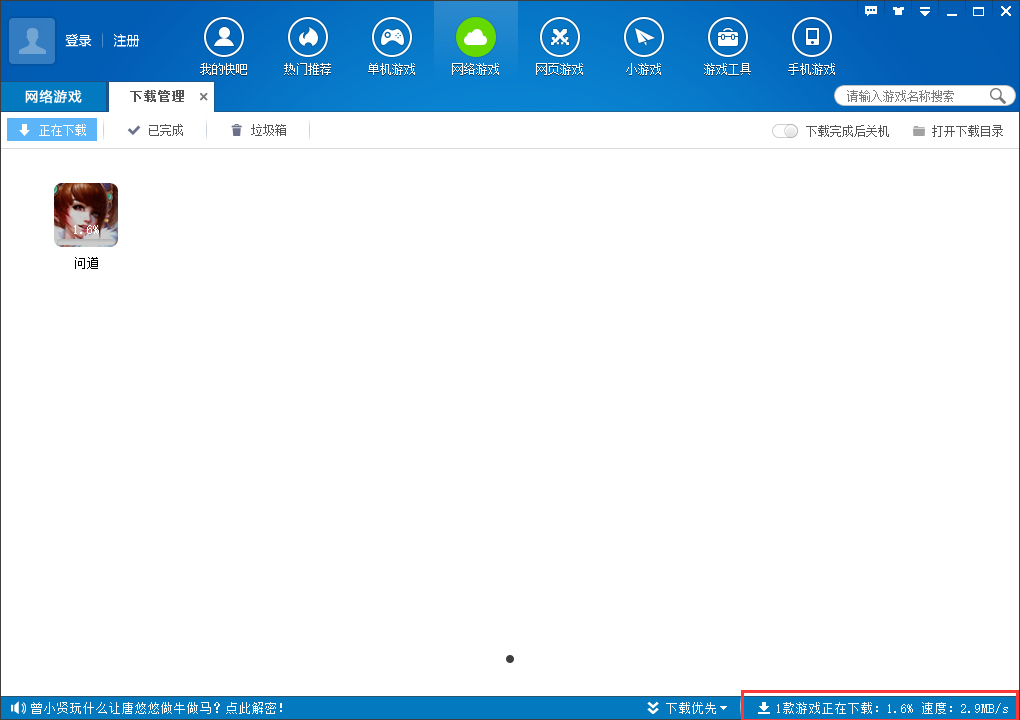The height and width of the screenshot is (720, 1020).
Task: Open the 手机游戏 phone icon
Action: tap(811, 38)
